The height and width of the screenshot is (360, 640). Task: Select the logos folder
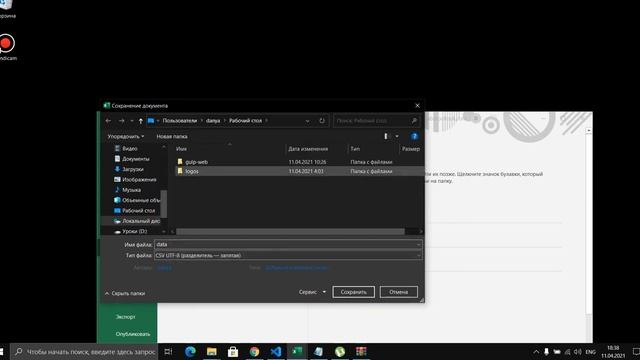pyautogui.click(x=191, y=171)
